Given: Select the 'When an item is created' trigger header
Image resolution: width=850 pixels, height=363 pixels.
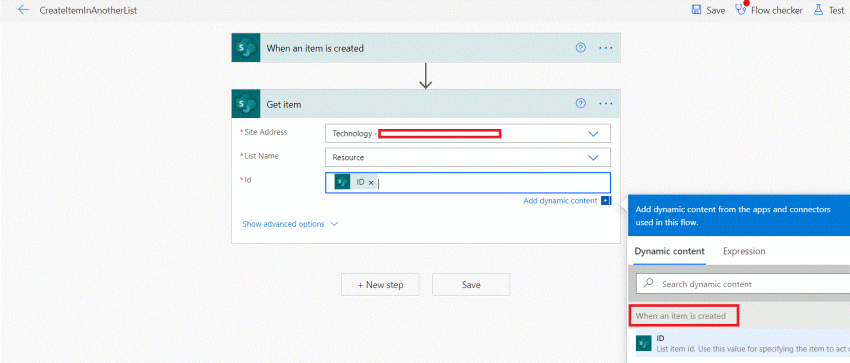Looking at the screenshot, I should point(426,48).
